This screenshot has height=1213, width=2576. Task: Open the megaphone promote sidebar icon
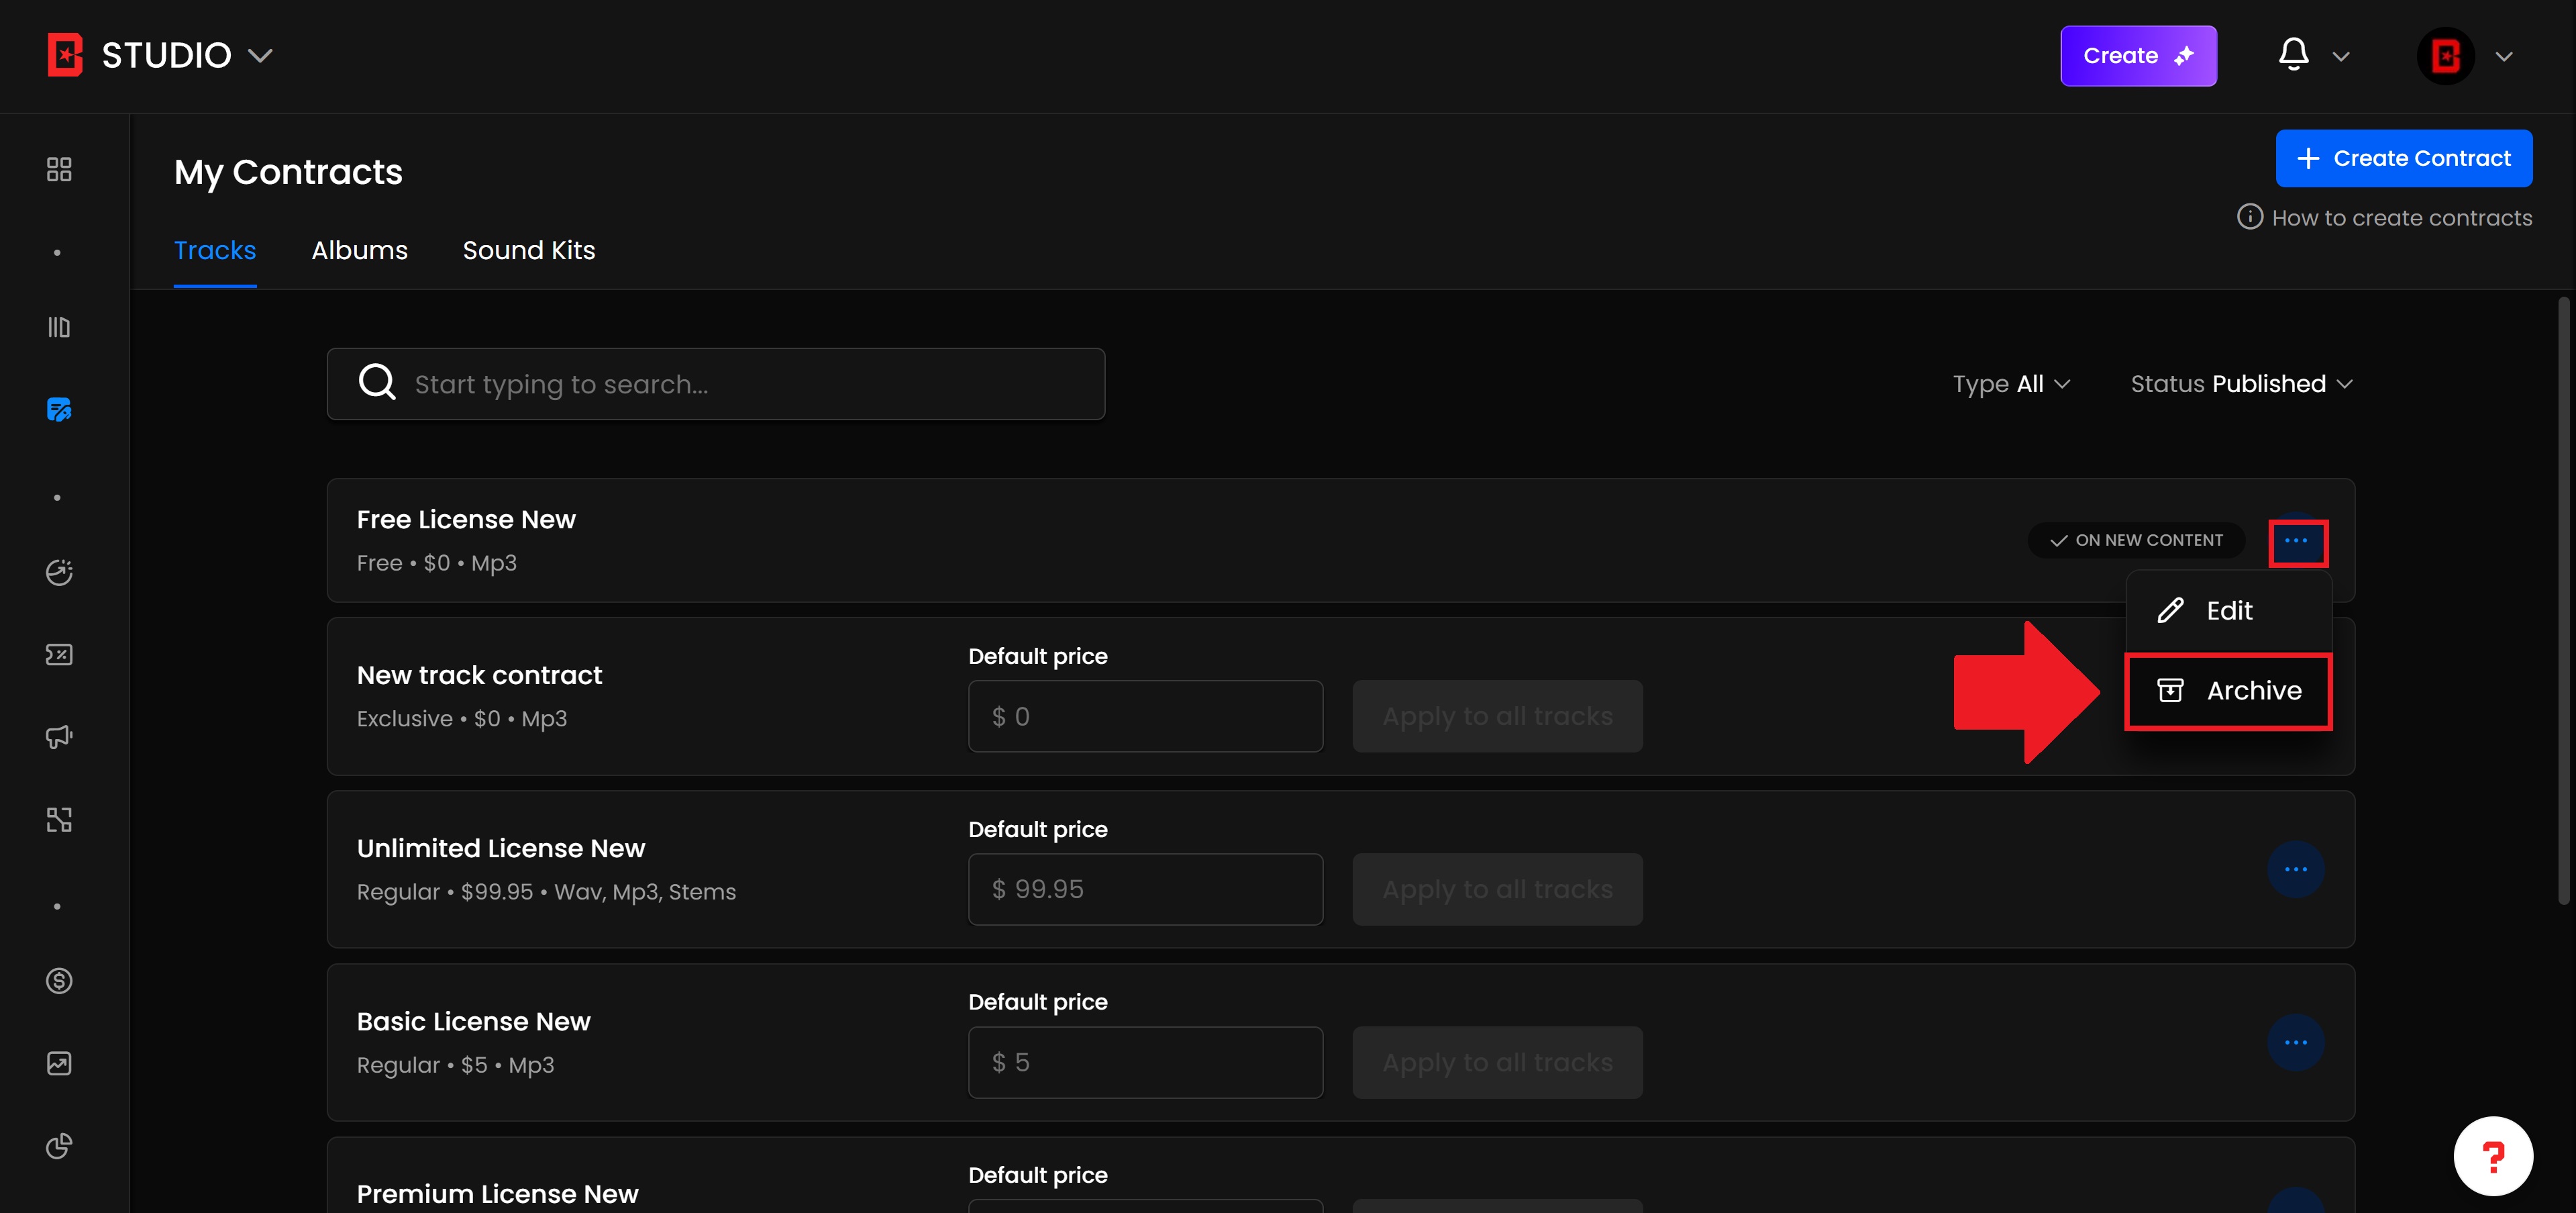point(59,737)
